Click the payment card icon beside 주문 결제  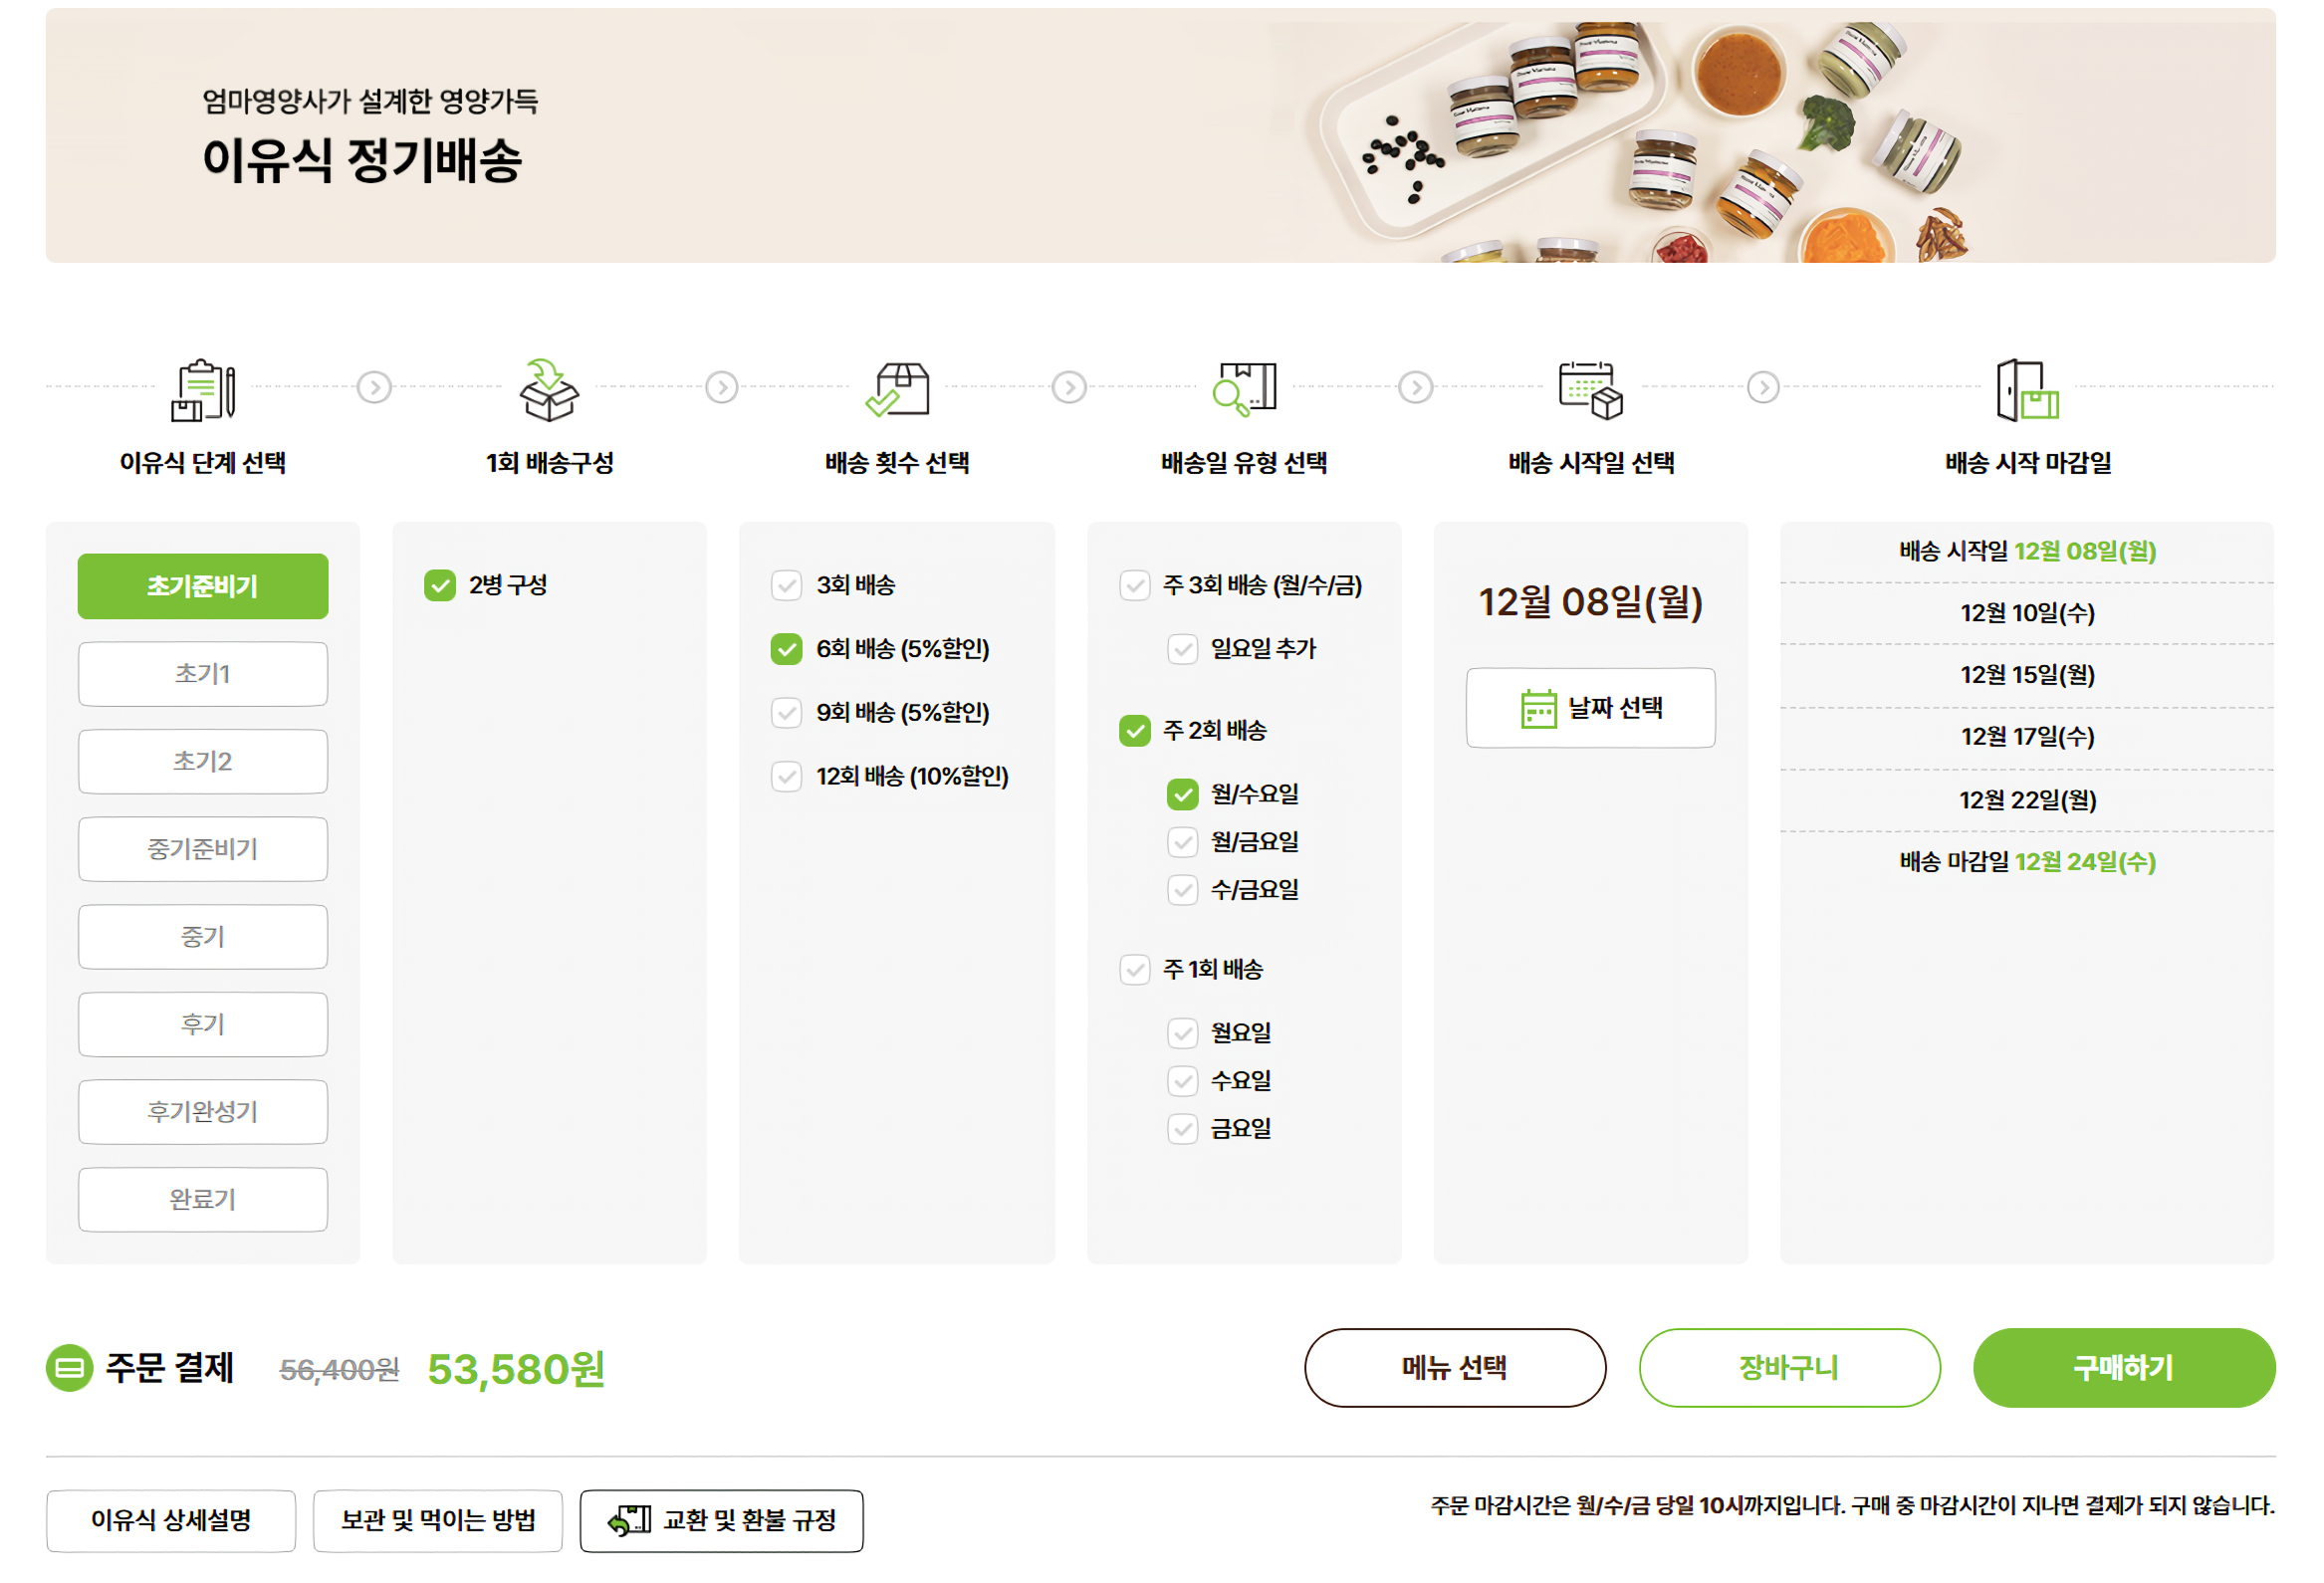[x=68, y=1367]
